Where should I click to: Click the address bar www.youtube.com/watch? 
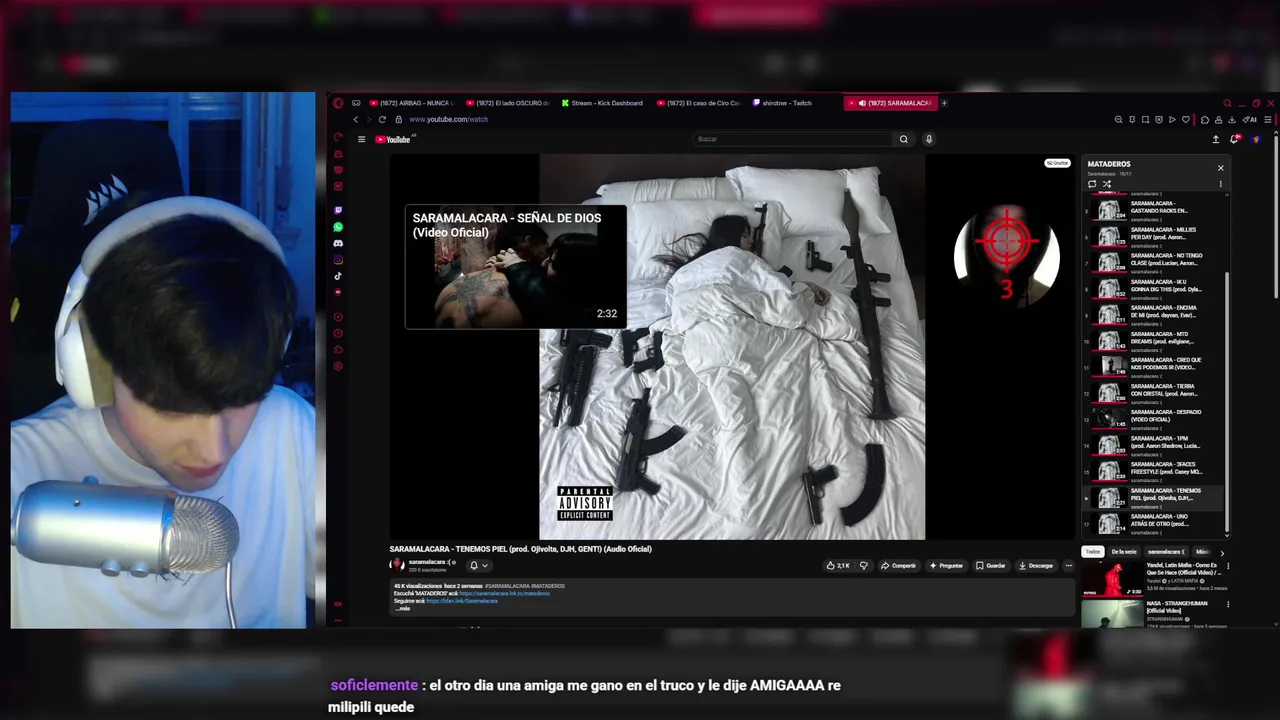click(x=448, y=119)
